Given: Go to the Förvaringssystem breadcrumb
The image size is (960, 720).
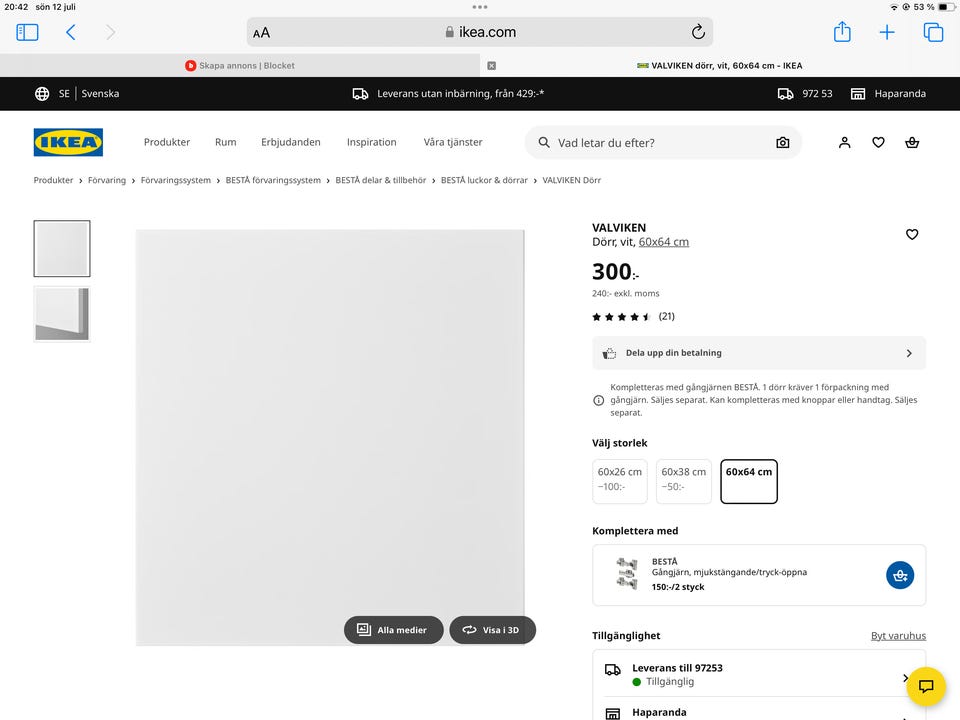Looking at the screenshot, I should 176,180.
